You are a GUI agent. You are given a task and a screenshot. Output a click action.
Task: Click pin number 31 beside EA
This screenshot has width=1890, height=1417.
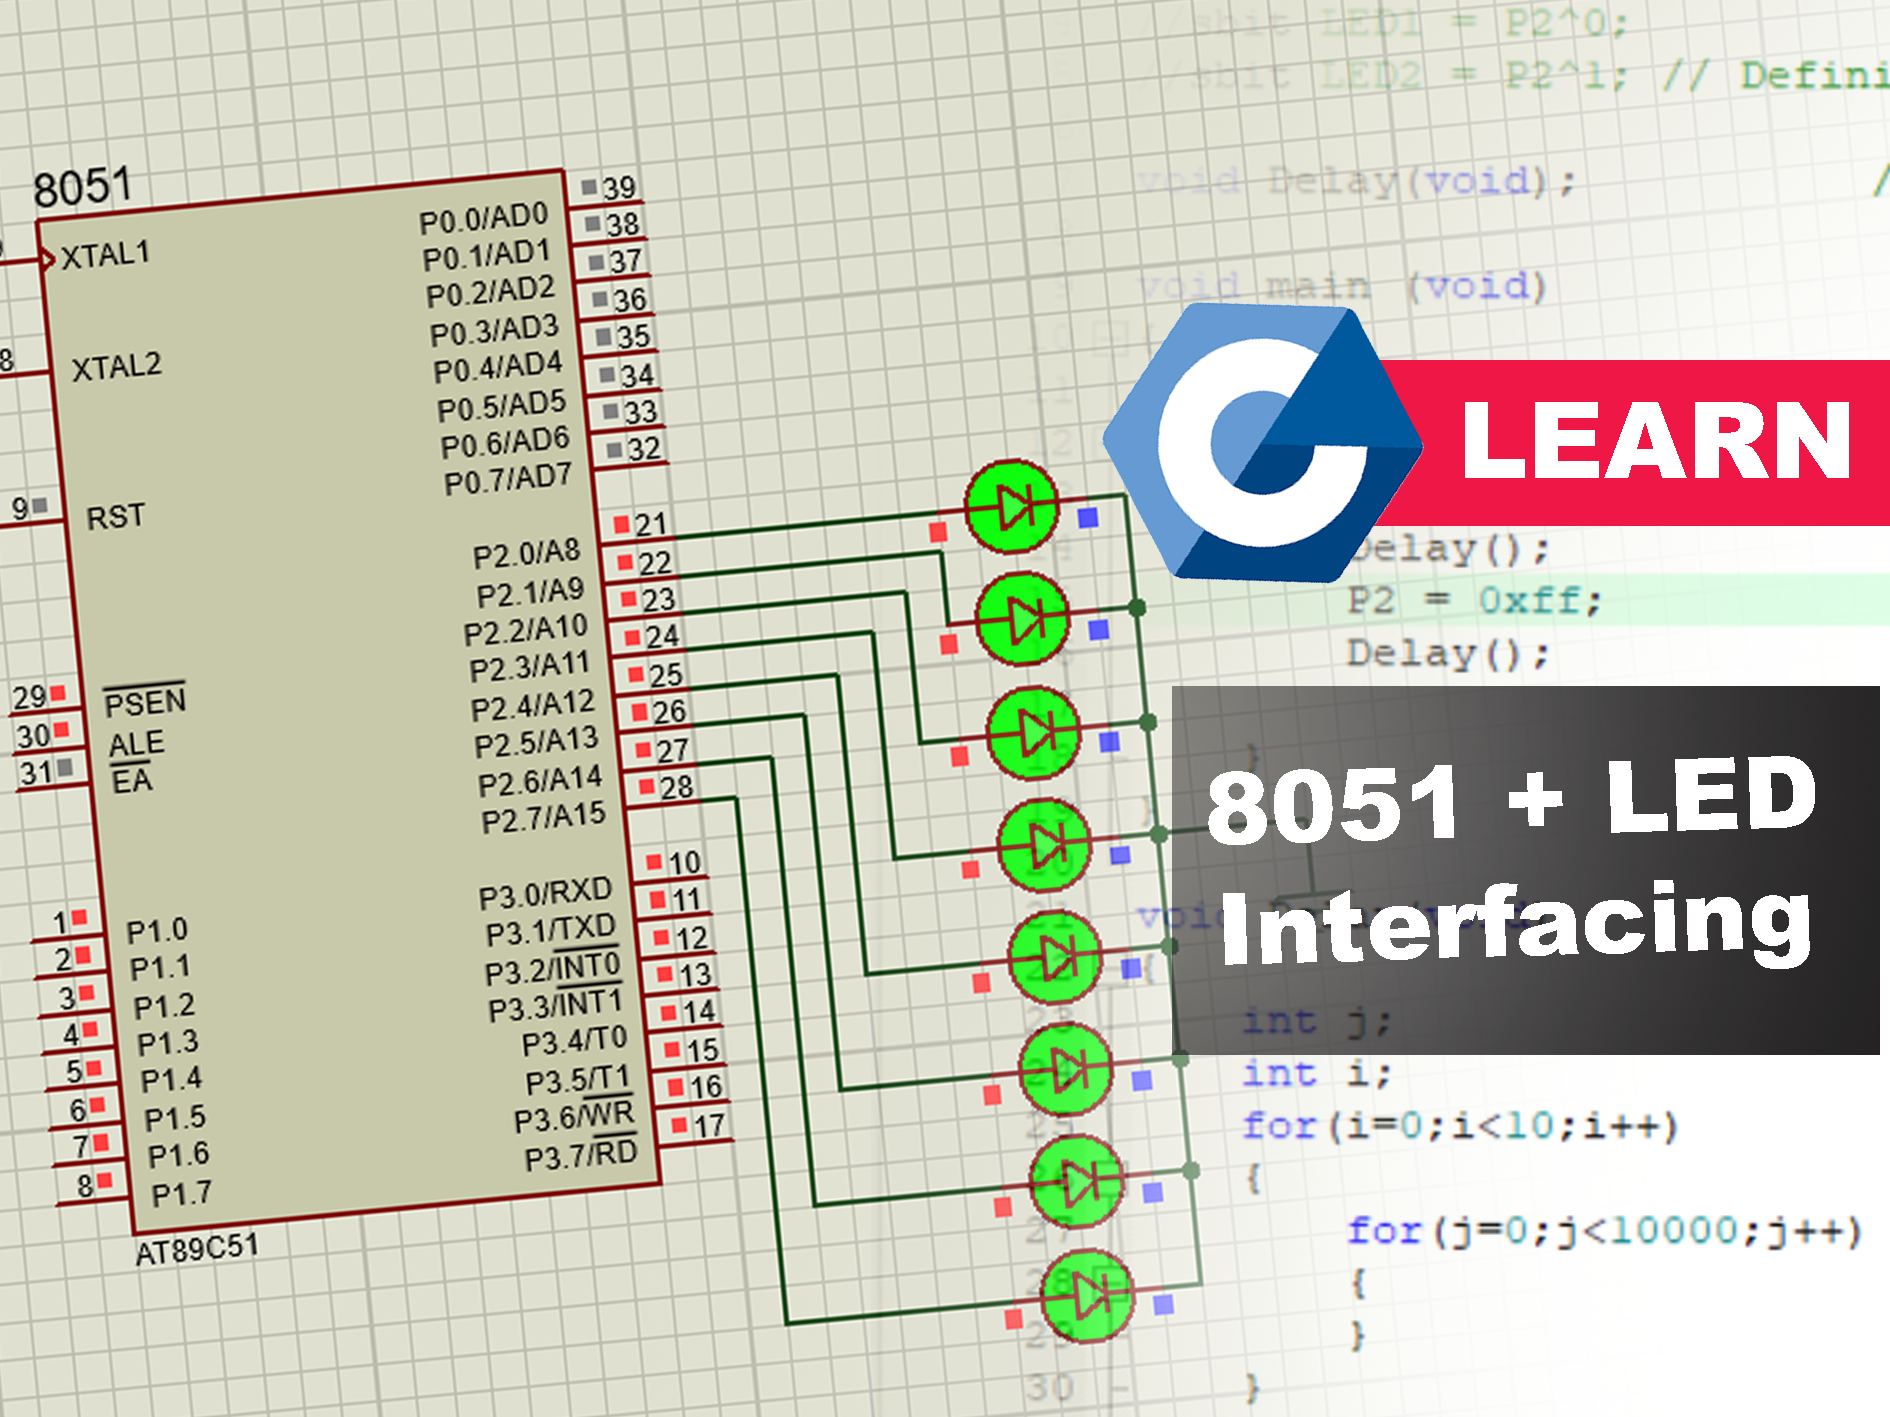pos(46,772)
